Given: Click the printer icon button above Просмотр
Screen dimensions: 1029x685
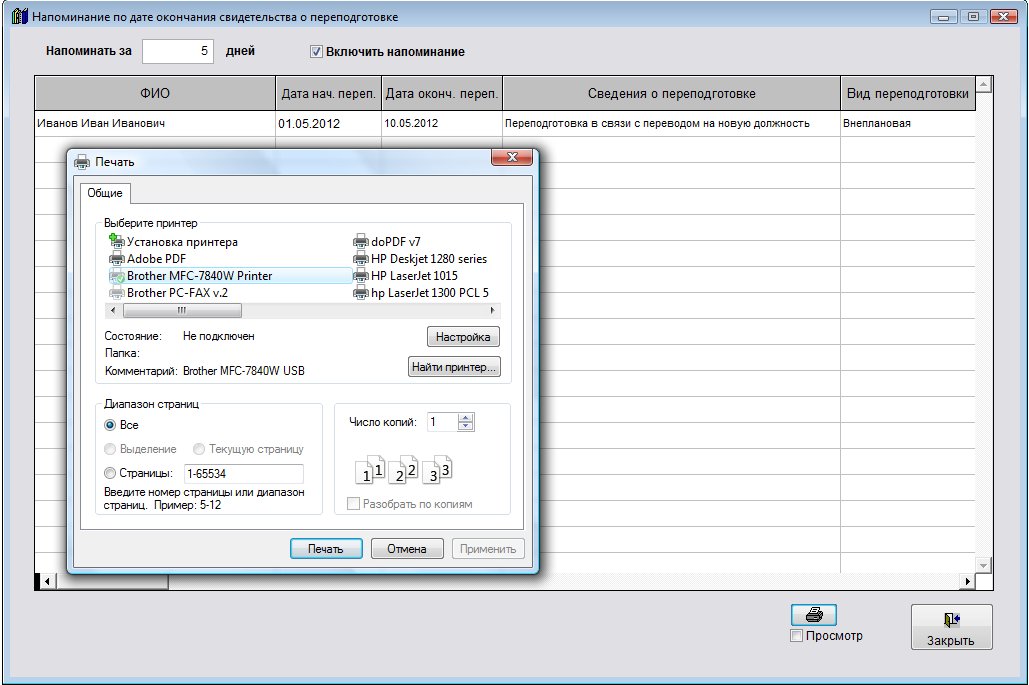Looking at the screenshot, I should click(x=814, y=615).
